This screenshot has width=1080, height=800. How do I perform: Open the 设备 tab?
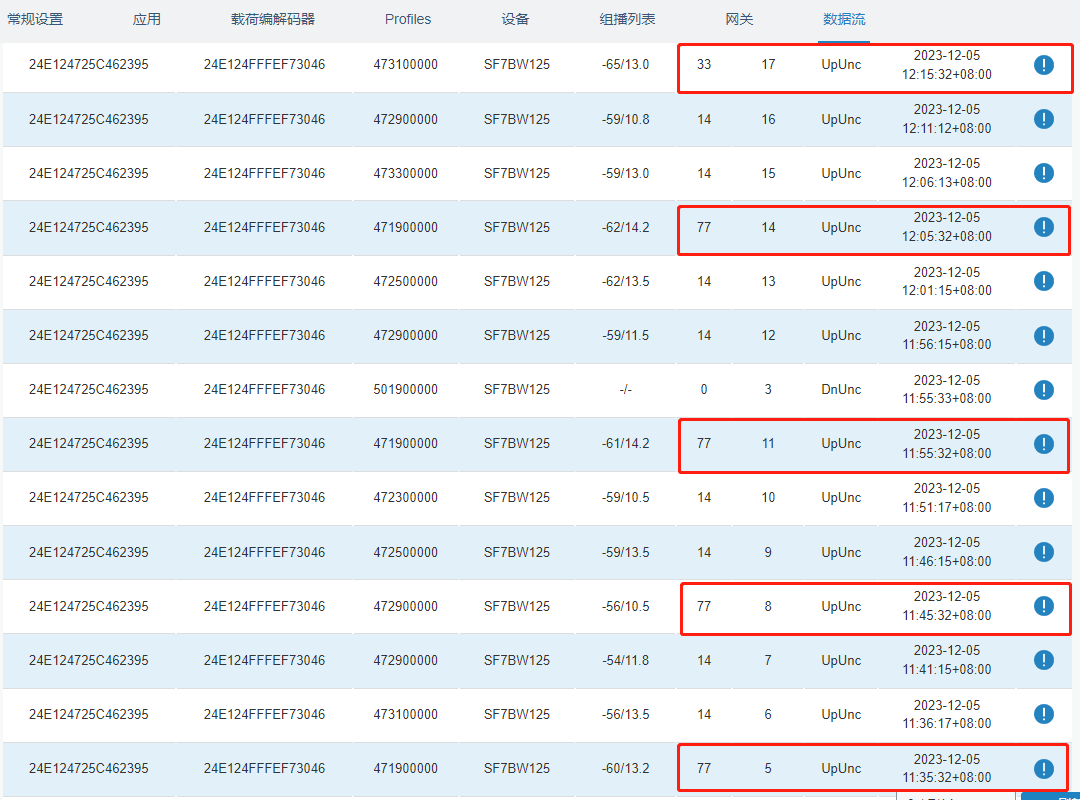point(515,19)
